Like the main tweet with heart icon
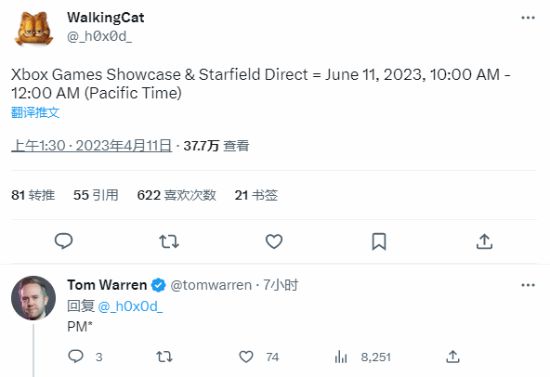 pyautogui.click(x=274, y=242)
